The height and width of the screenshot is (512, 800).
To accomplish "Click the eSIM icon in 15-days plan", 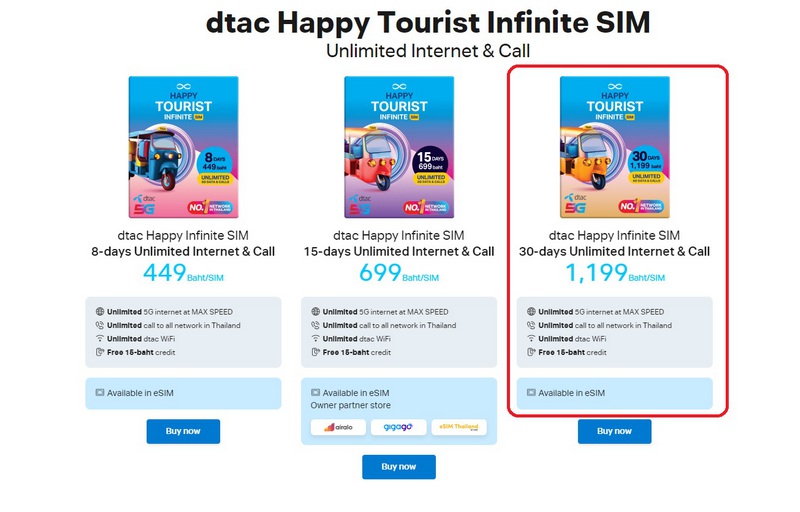I will click(315, 393).
